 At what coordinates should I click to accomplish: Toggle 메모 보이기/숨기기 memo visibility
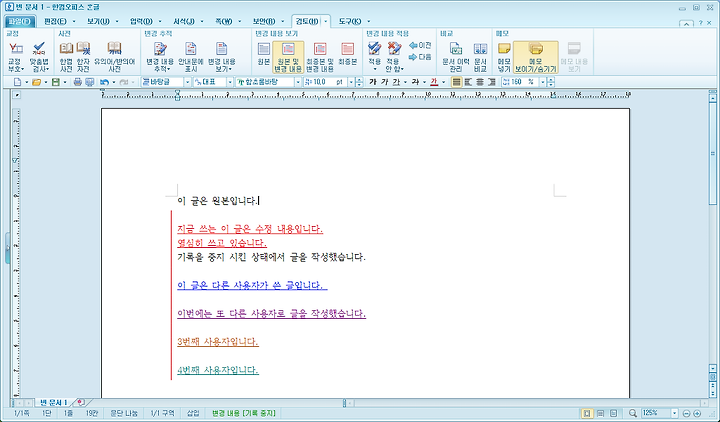click(535, 57)
